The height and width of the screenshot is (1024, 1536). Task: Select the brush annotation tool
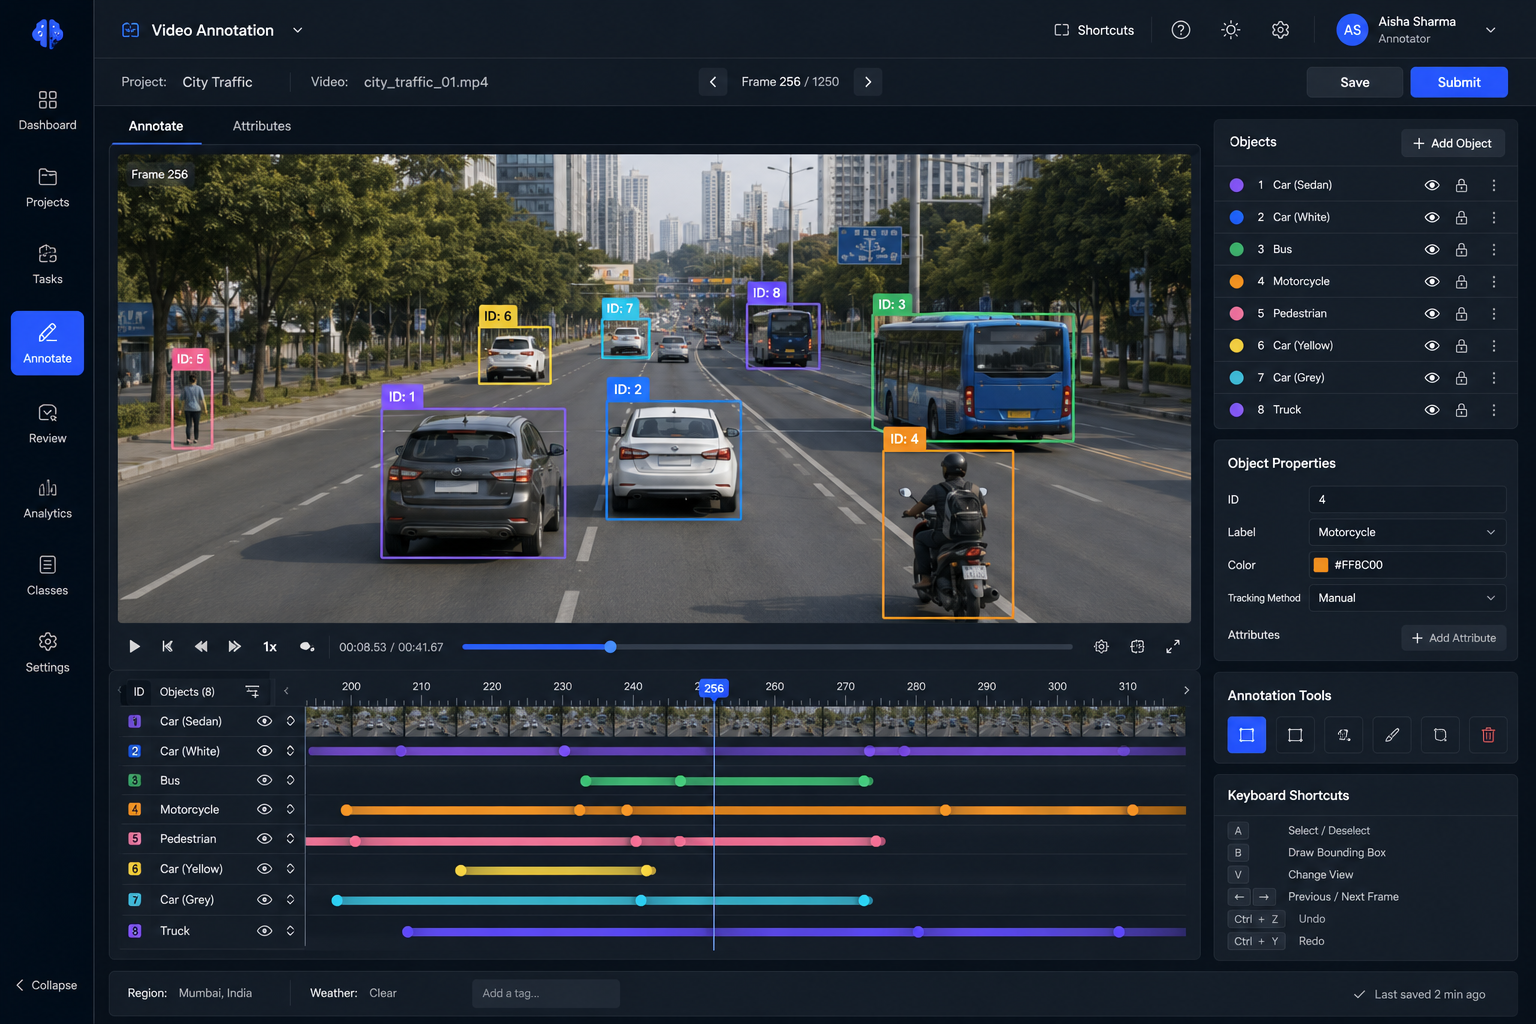(1392, 735)
